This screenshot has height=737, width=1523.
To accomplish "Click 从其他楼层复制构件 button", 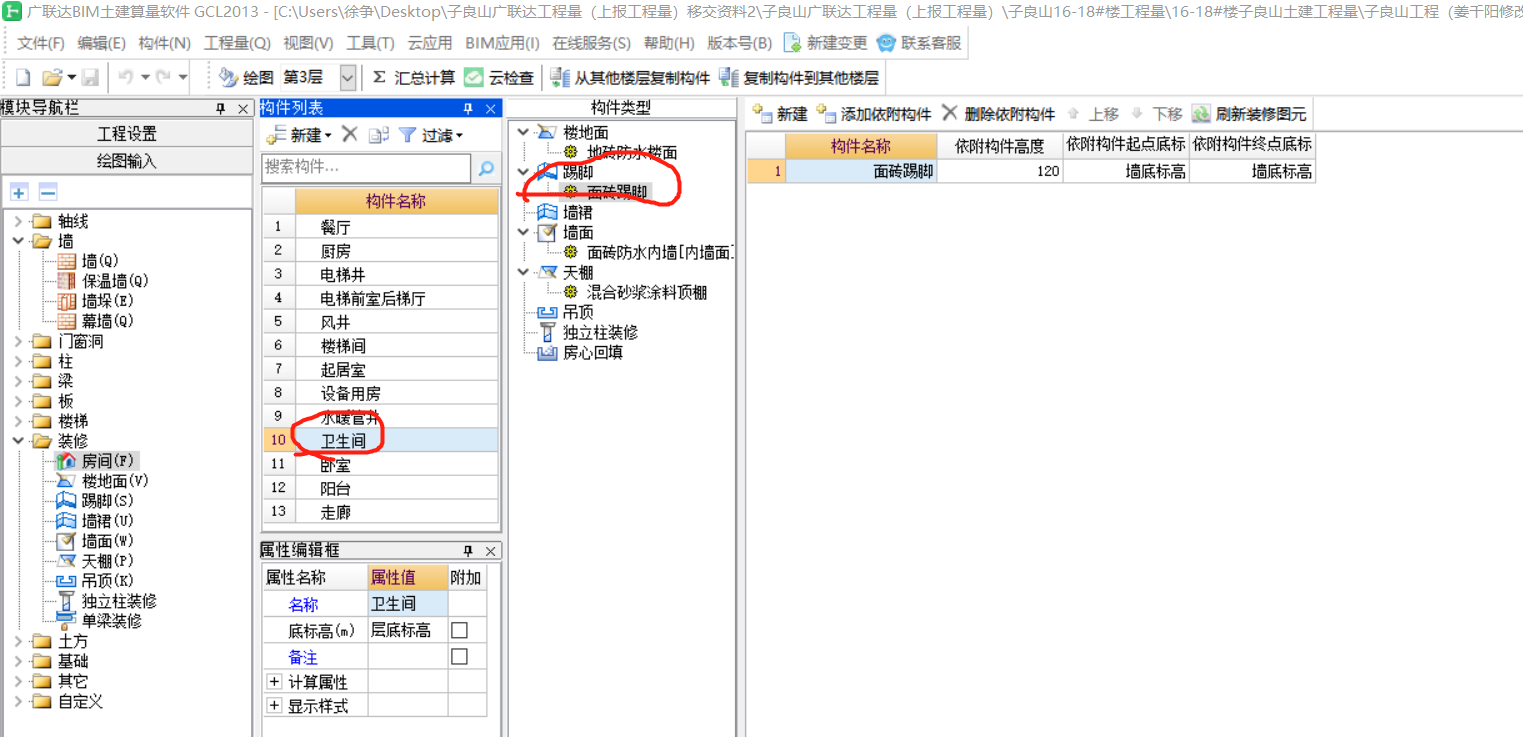I will (629, 77).
